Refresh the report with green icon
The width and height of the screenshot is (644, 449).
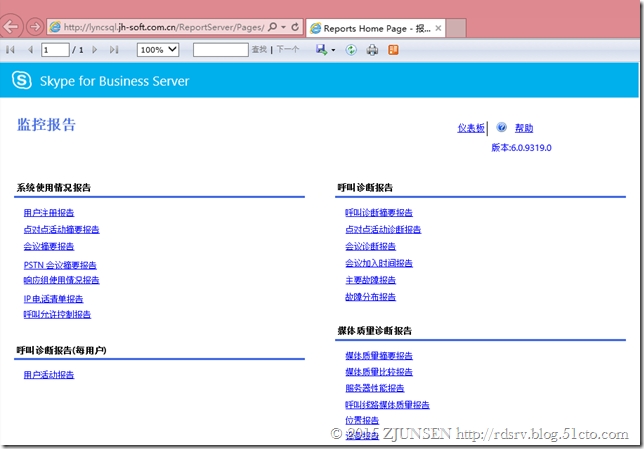(x=351, y=50)
